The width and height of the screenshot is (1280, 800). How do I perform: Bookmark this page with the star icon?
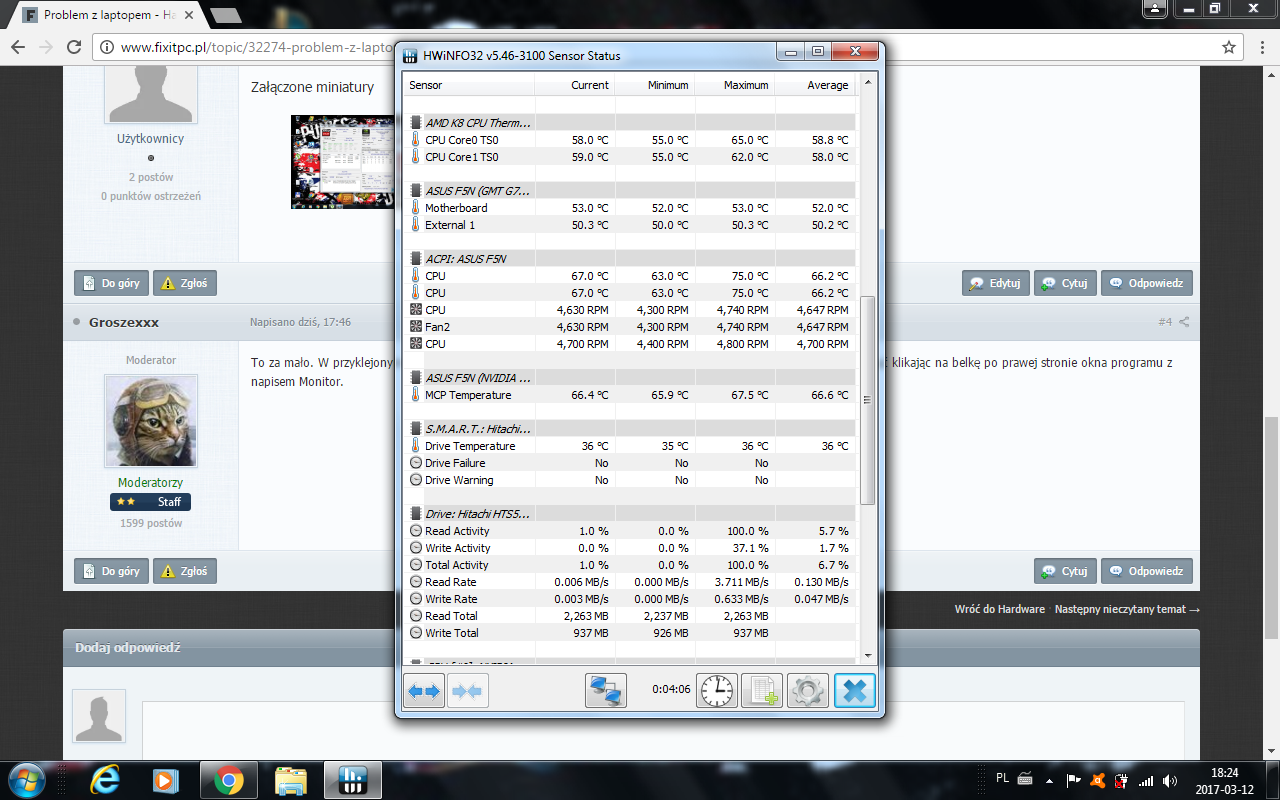click(1229, 47)
